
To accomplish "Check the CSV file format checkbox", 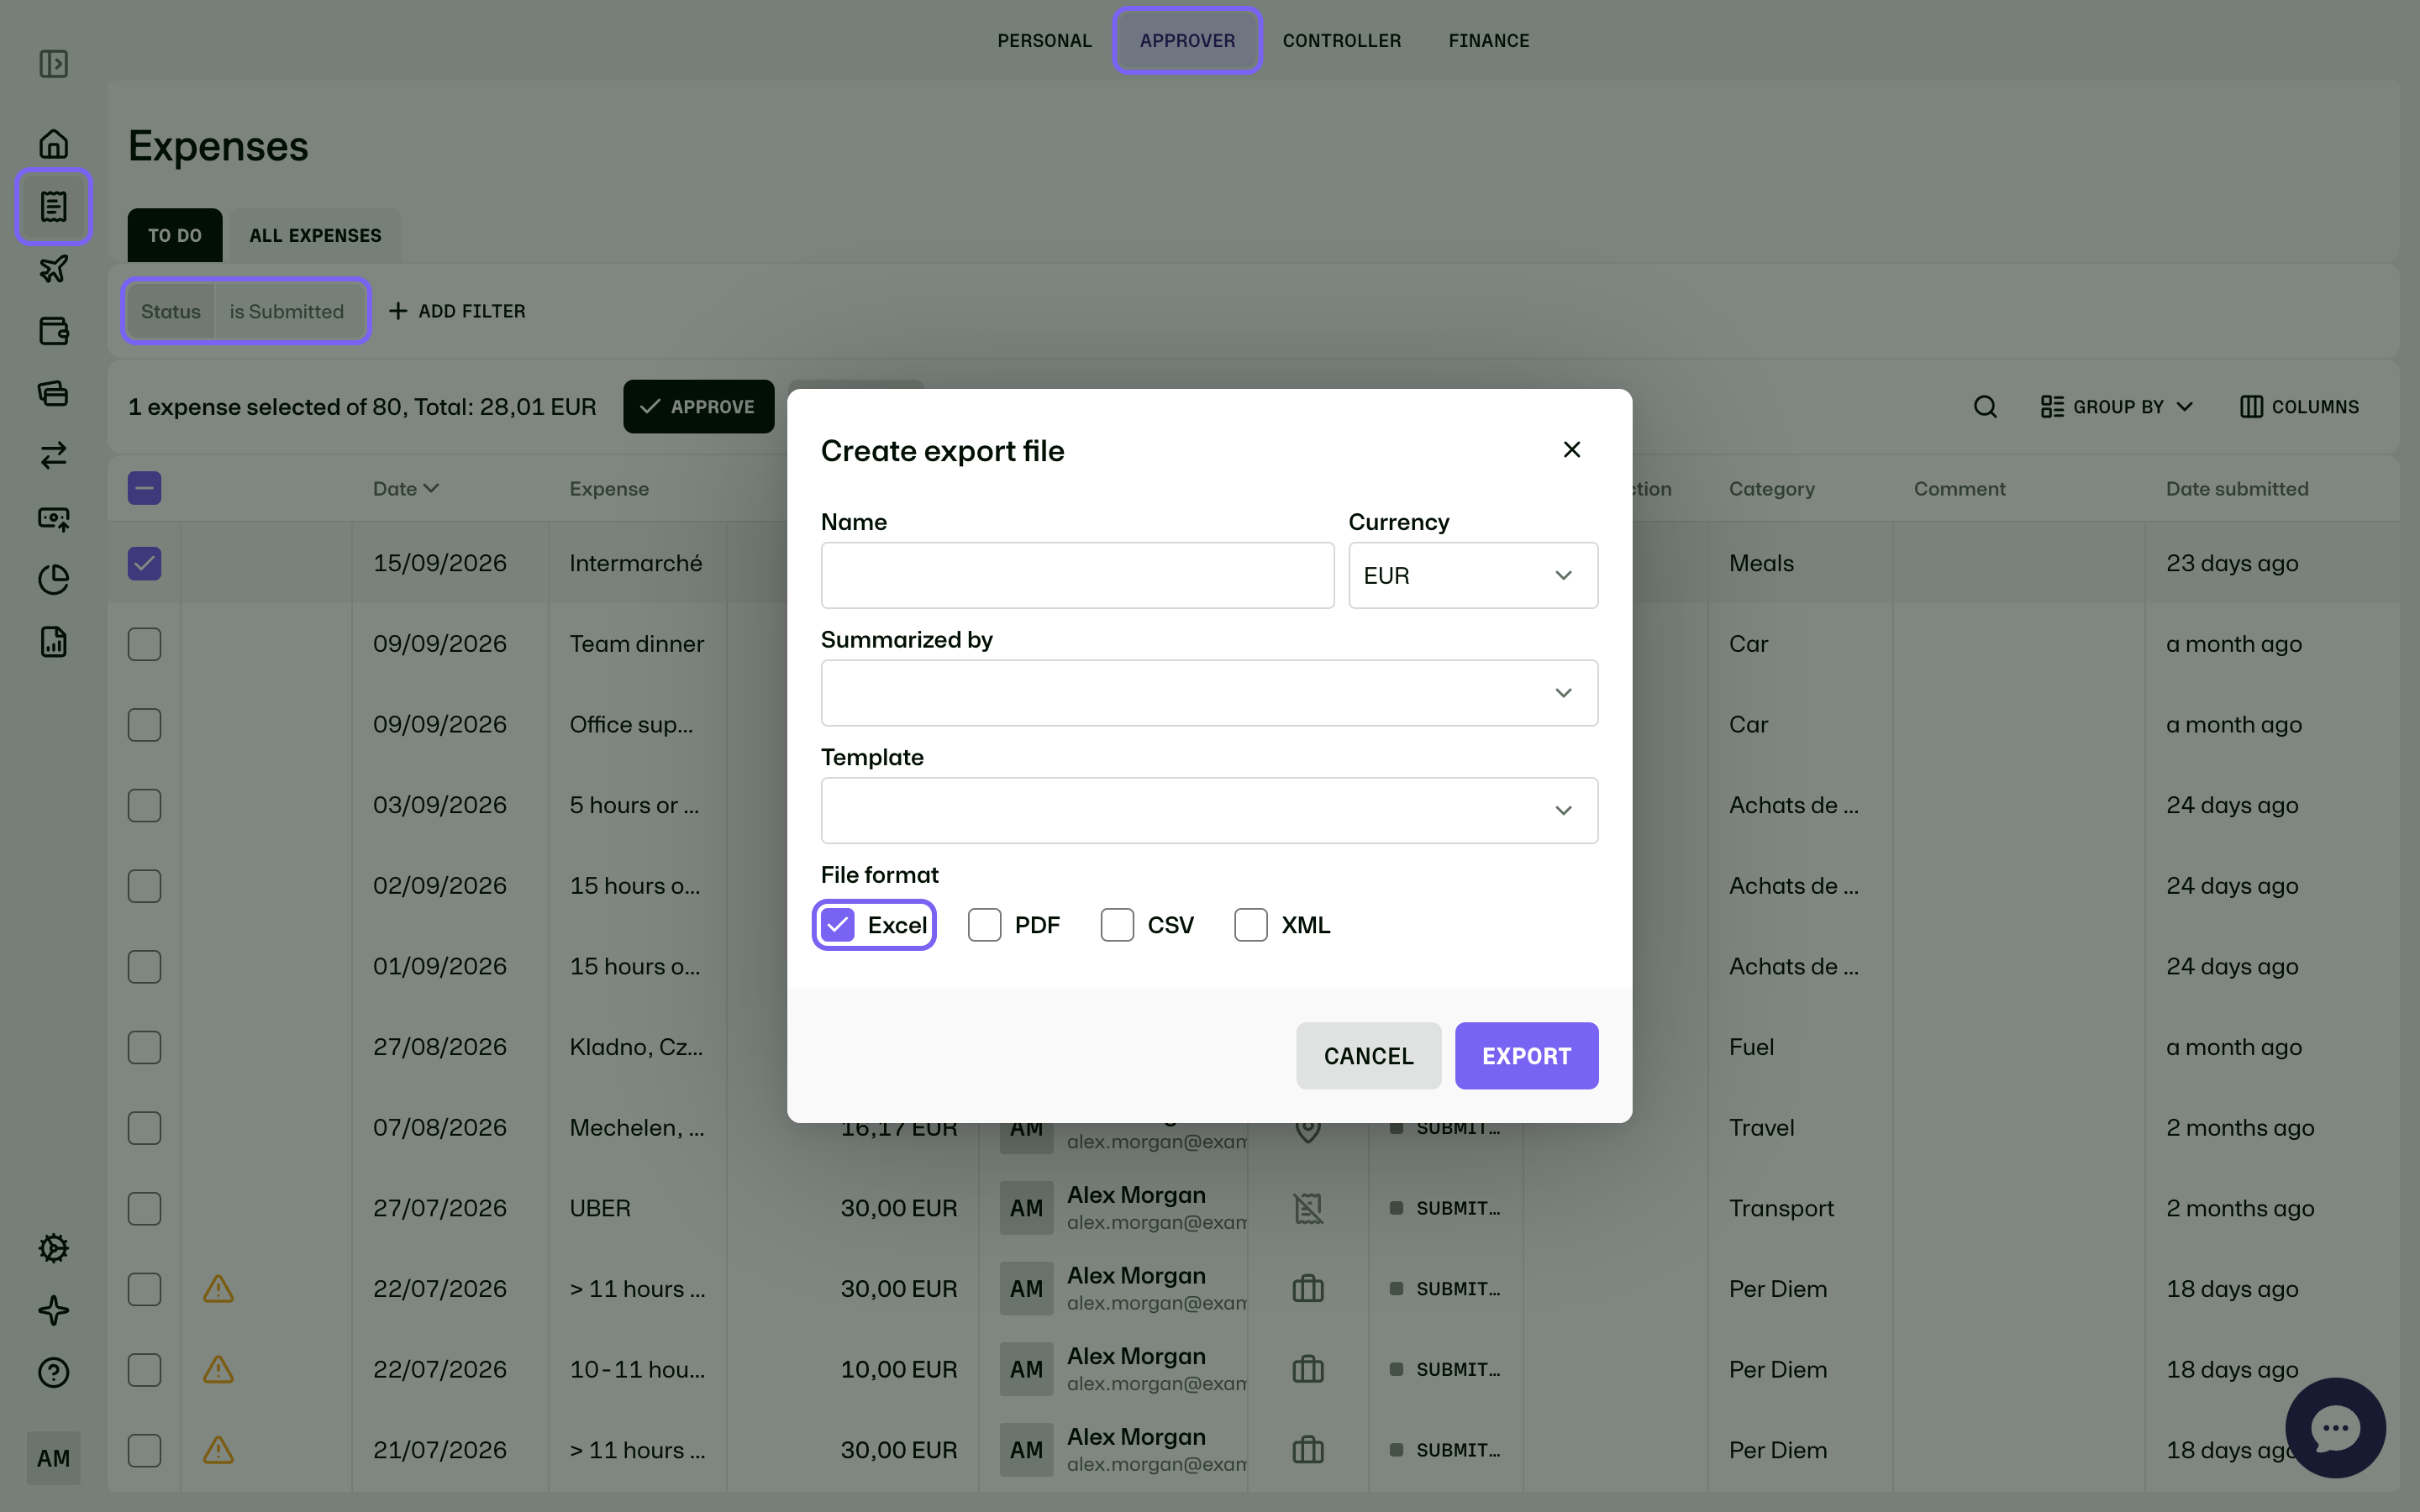I will tap(1117, 925).
